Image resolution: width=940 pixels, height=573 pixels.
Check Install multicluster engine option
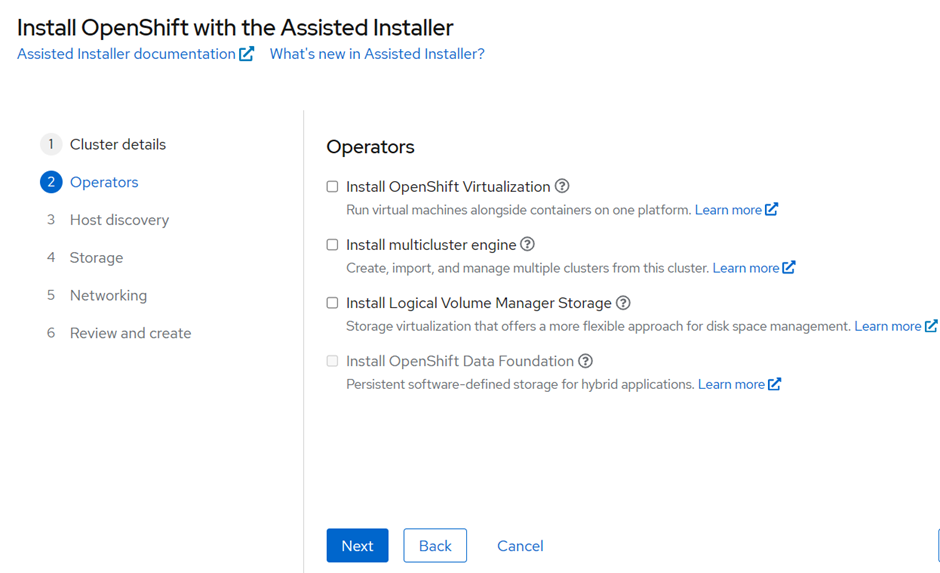tap(332, 245)
